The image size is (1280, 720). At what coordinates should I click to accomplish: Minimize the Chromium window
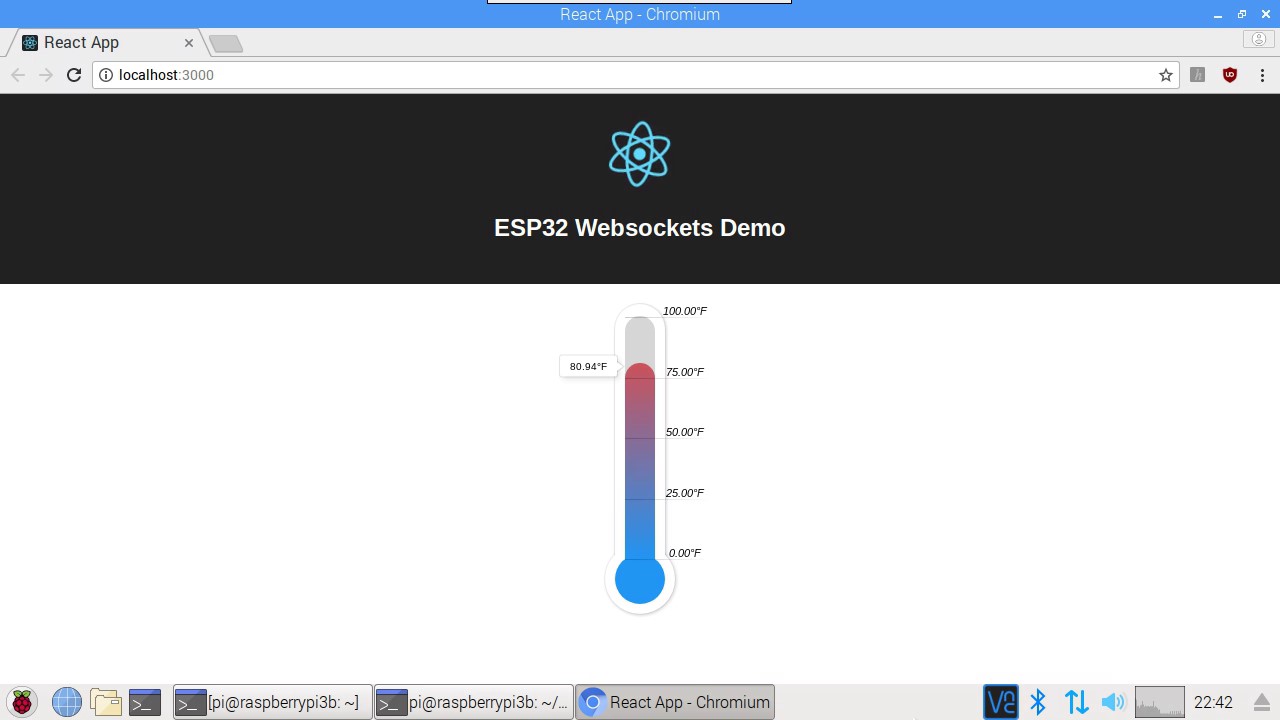(1218, 15)
